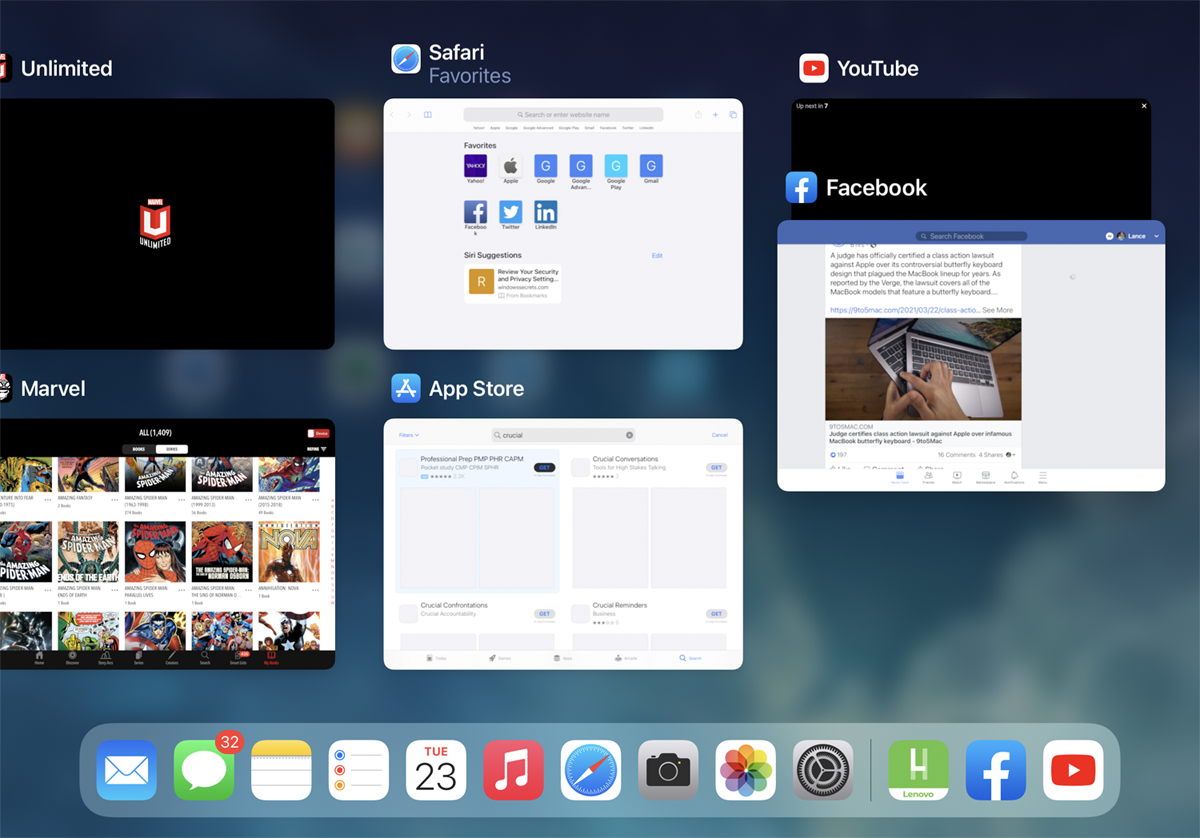This screenshot has height=838, width=1200.
Task: Launch the Music app from dock
Action: coord(513,770)
